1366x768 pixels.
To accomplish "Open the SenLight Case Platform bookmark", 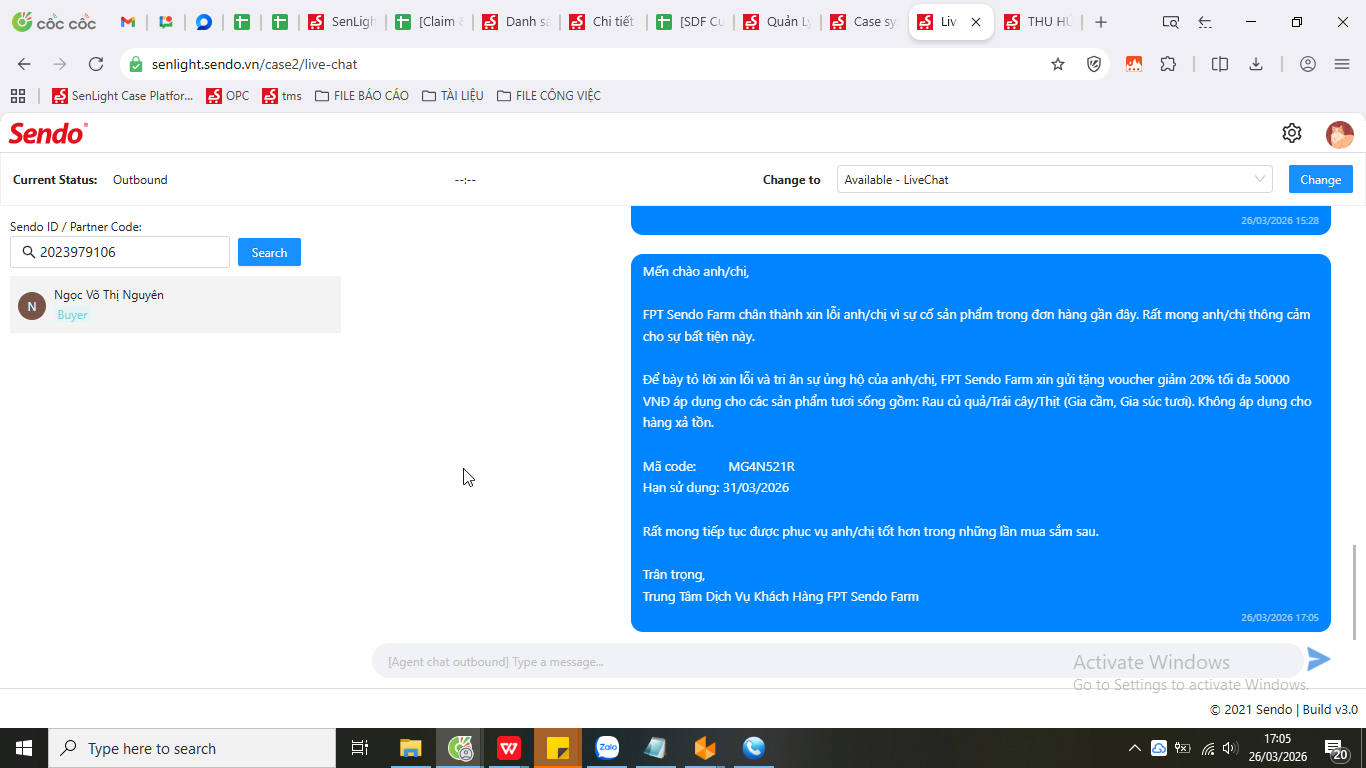I will pyautogui.click(x=124, y=96).
